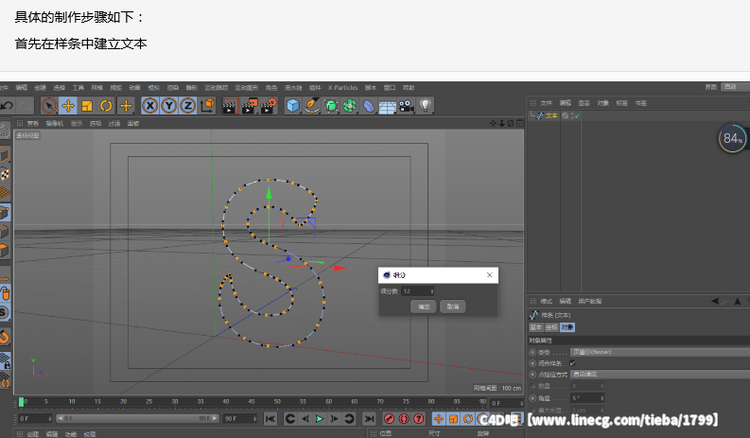Switch to the 坐标 tab
The image size is (750, 438).
550,327
